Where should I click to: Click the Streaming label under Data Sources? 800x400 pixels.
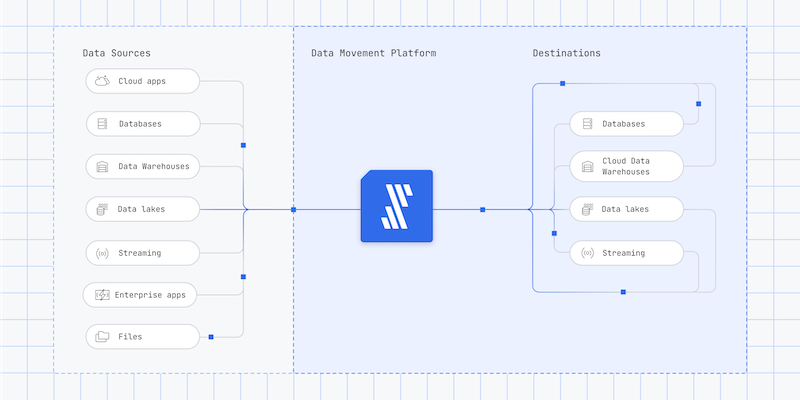point(140,253)
